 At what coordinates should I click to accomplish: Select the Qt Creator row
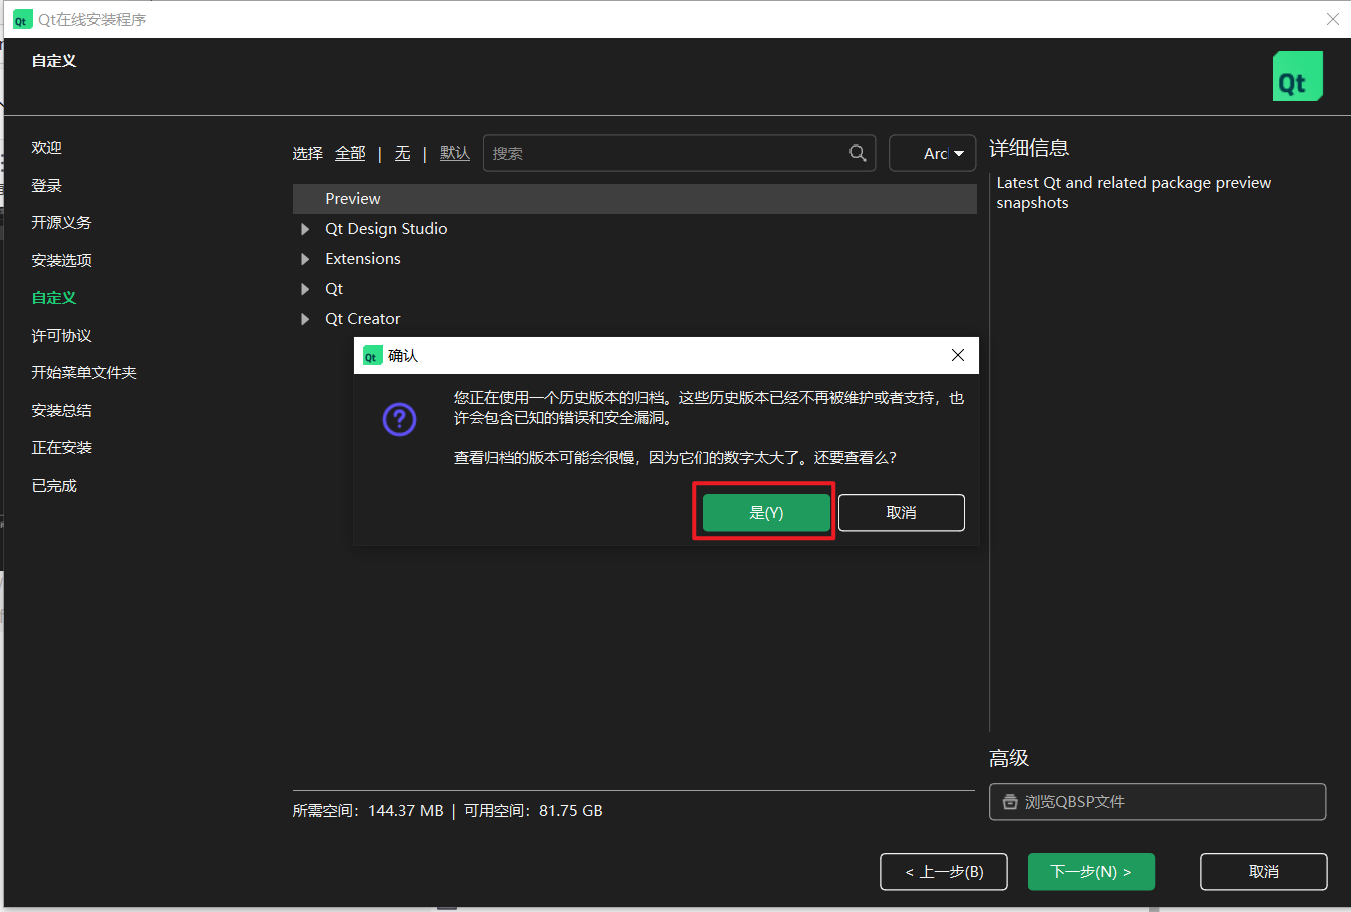(x=635, y=319)
